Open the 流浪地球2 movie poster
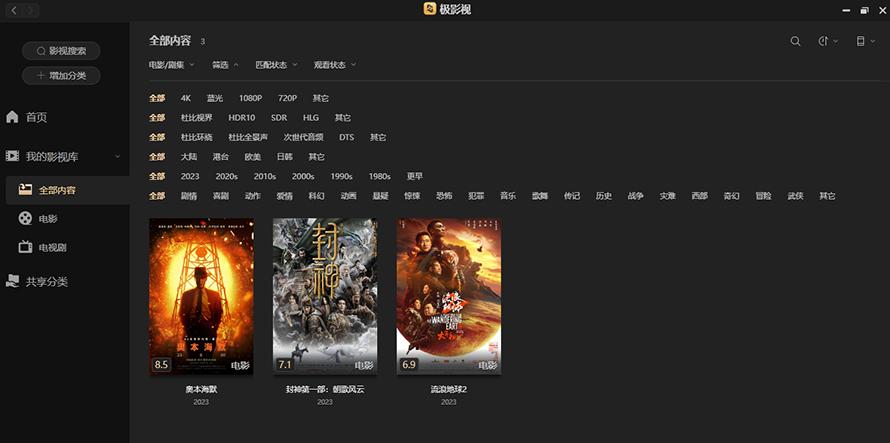This screenshot has width=890, height=443. coord(448,296)
